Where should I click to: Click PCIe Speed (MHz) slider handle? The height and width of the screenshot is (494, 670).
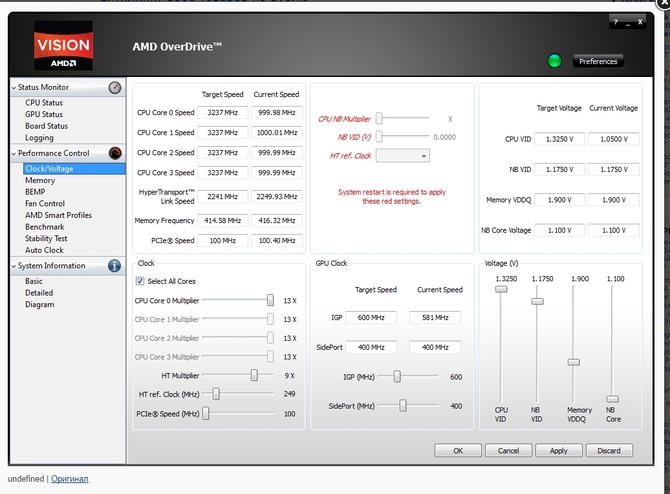206,413
